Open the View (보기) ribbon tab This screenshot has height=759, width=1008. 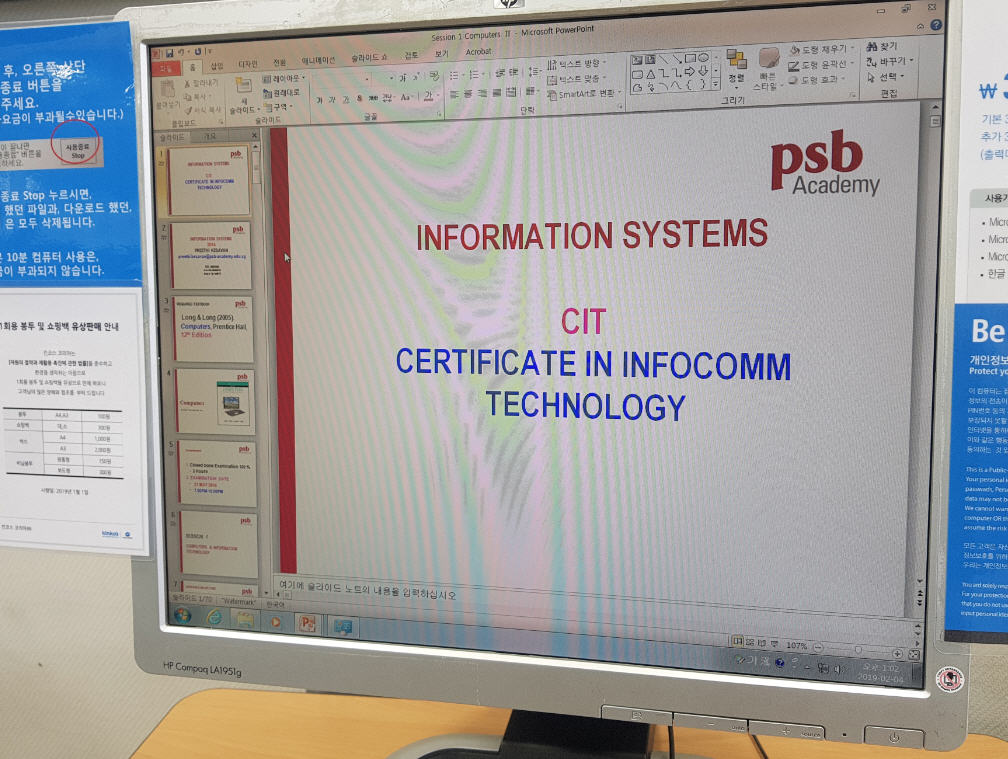coord(441,53)
